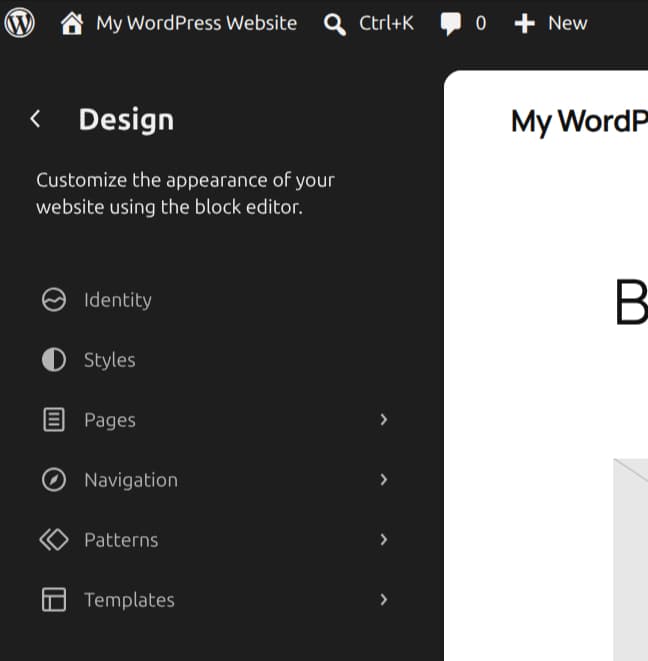This screenshot has height=661, width=648.
Task: Open the search magnifier icon
Action: [335, 24]
